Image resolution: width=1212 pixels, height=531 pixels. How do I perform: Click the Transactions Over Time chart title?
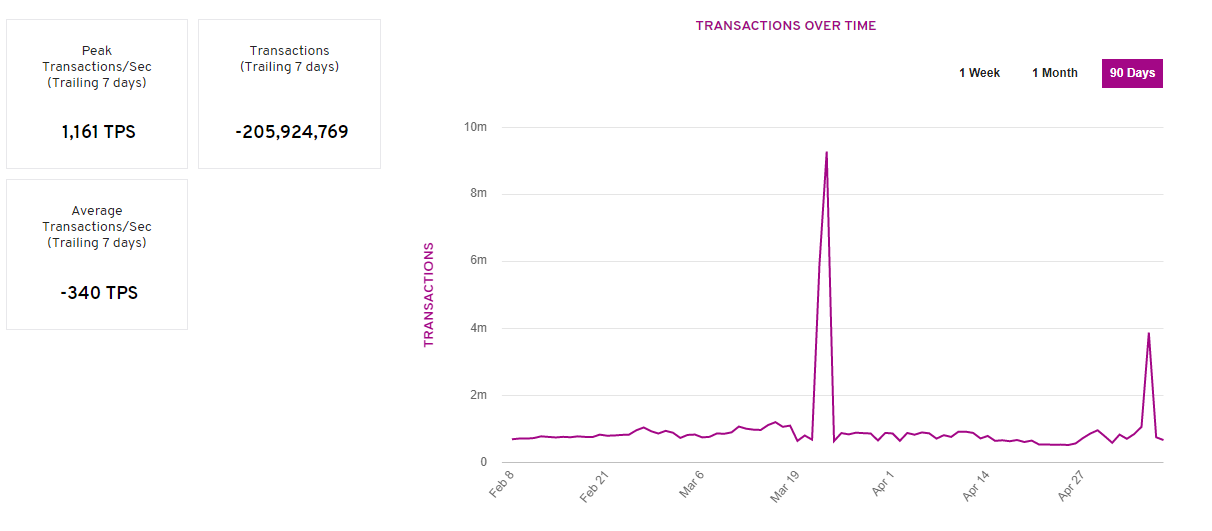(785, 26)
